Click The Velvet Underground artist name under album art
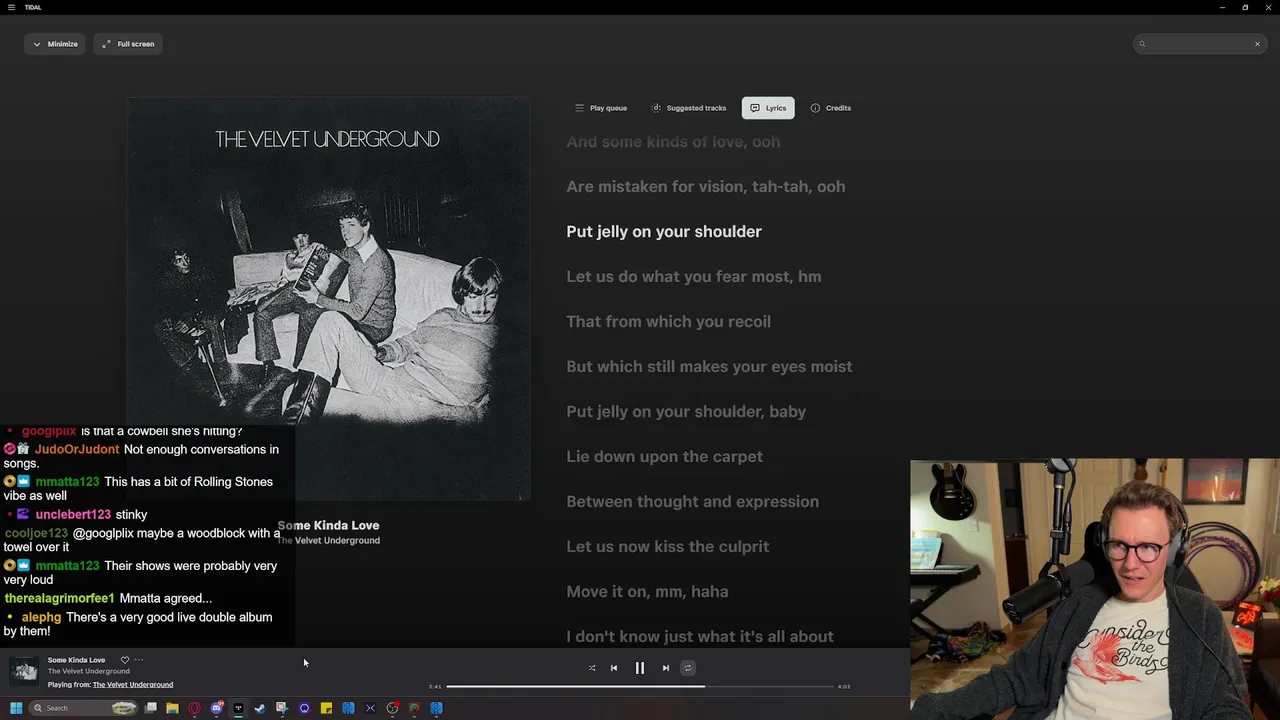The height and width of the screenshot is (720, 1280). [x=328, y=540]
